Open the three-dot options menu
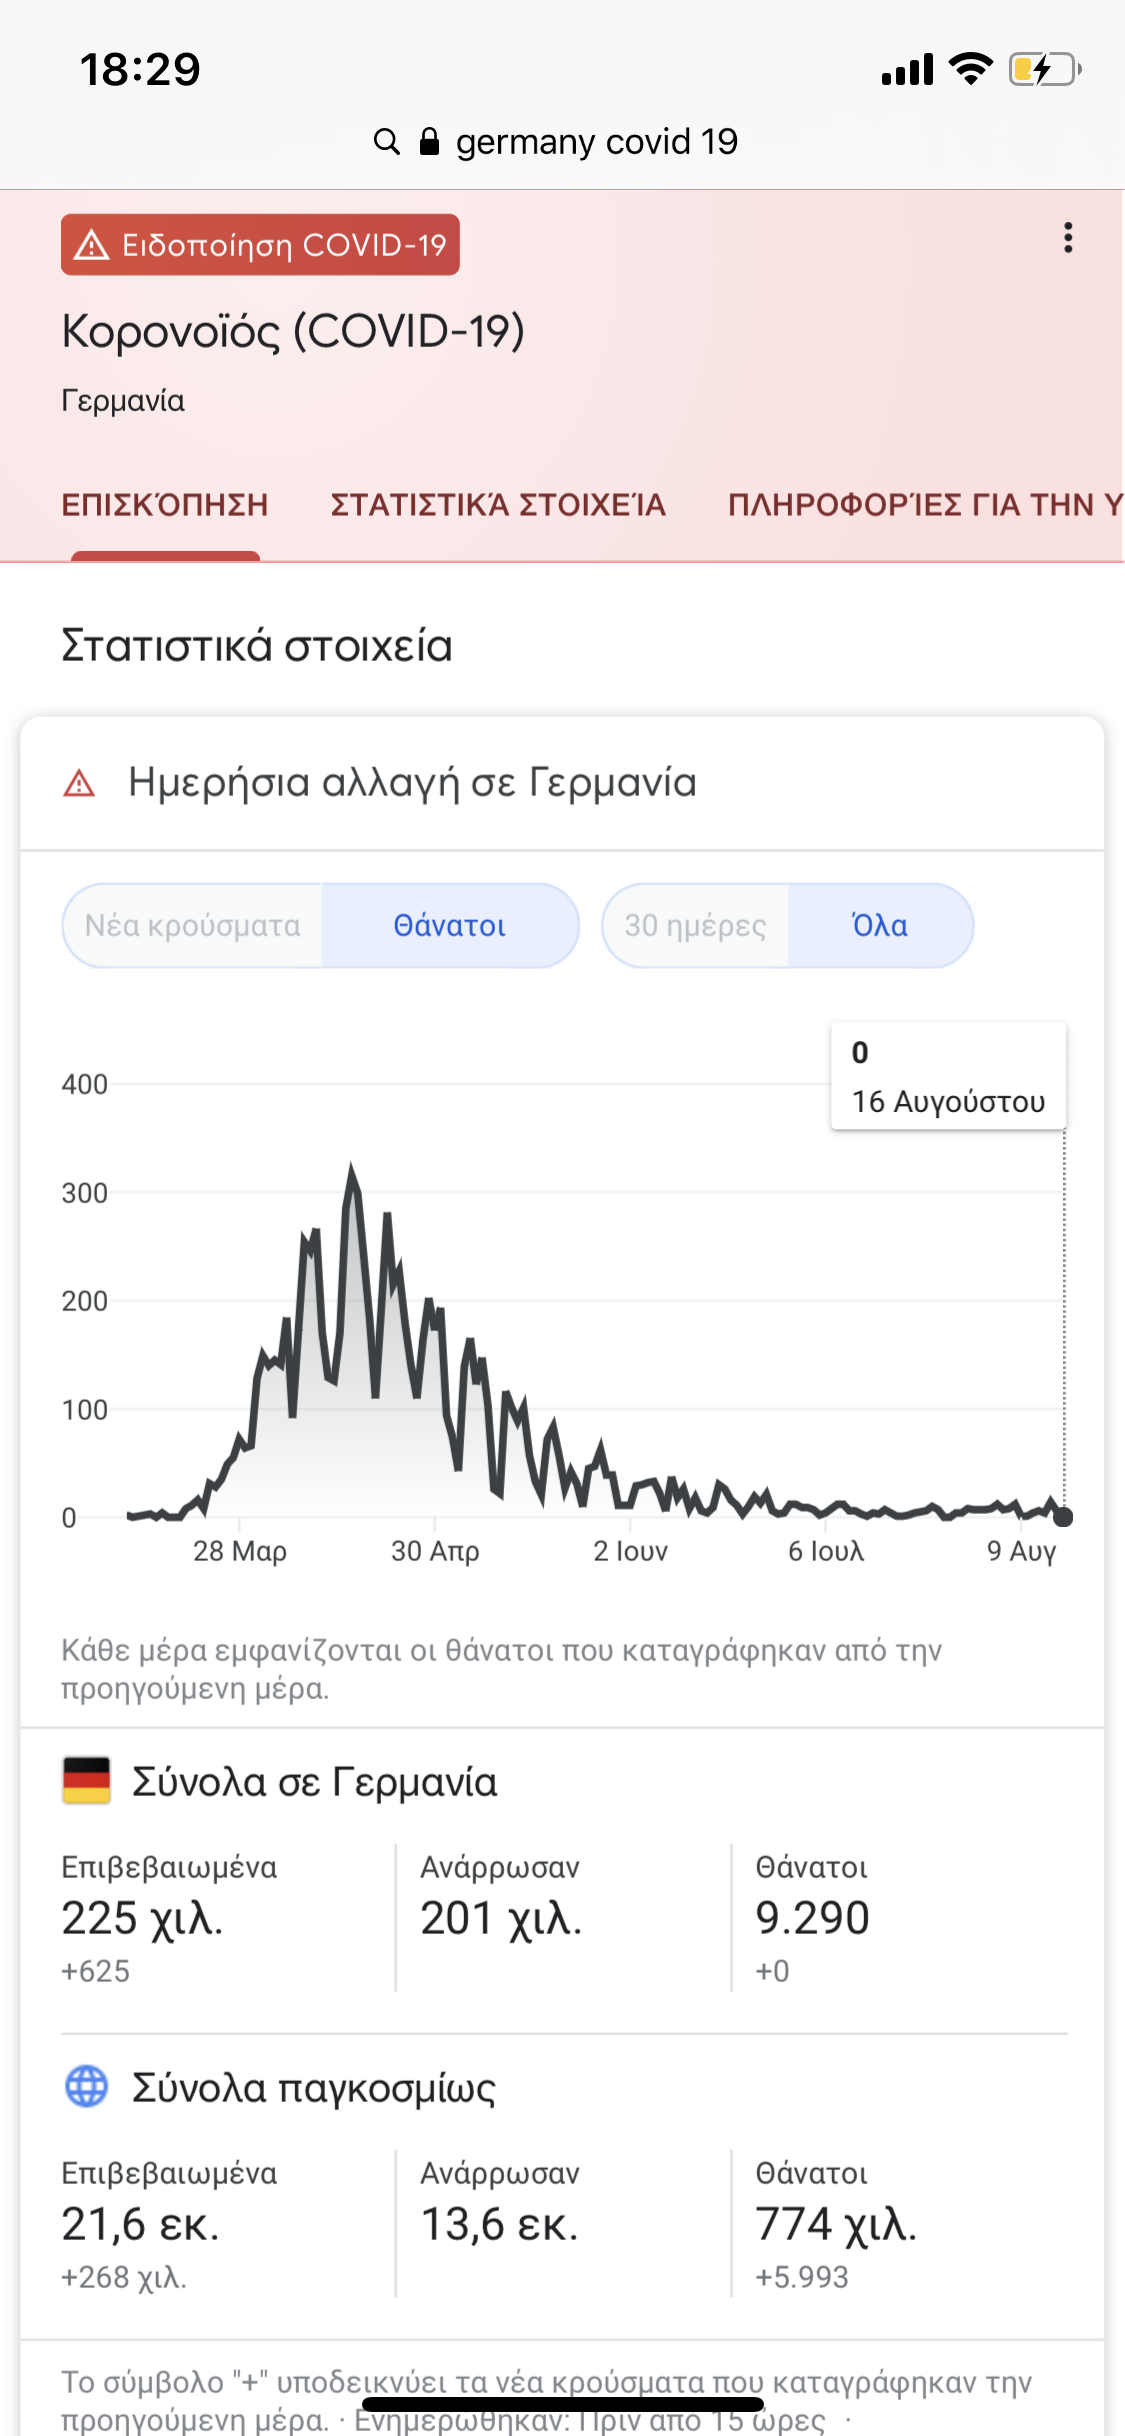Image resolution: width=1125 pixels, height=2436 pixels. 1068,238
